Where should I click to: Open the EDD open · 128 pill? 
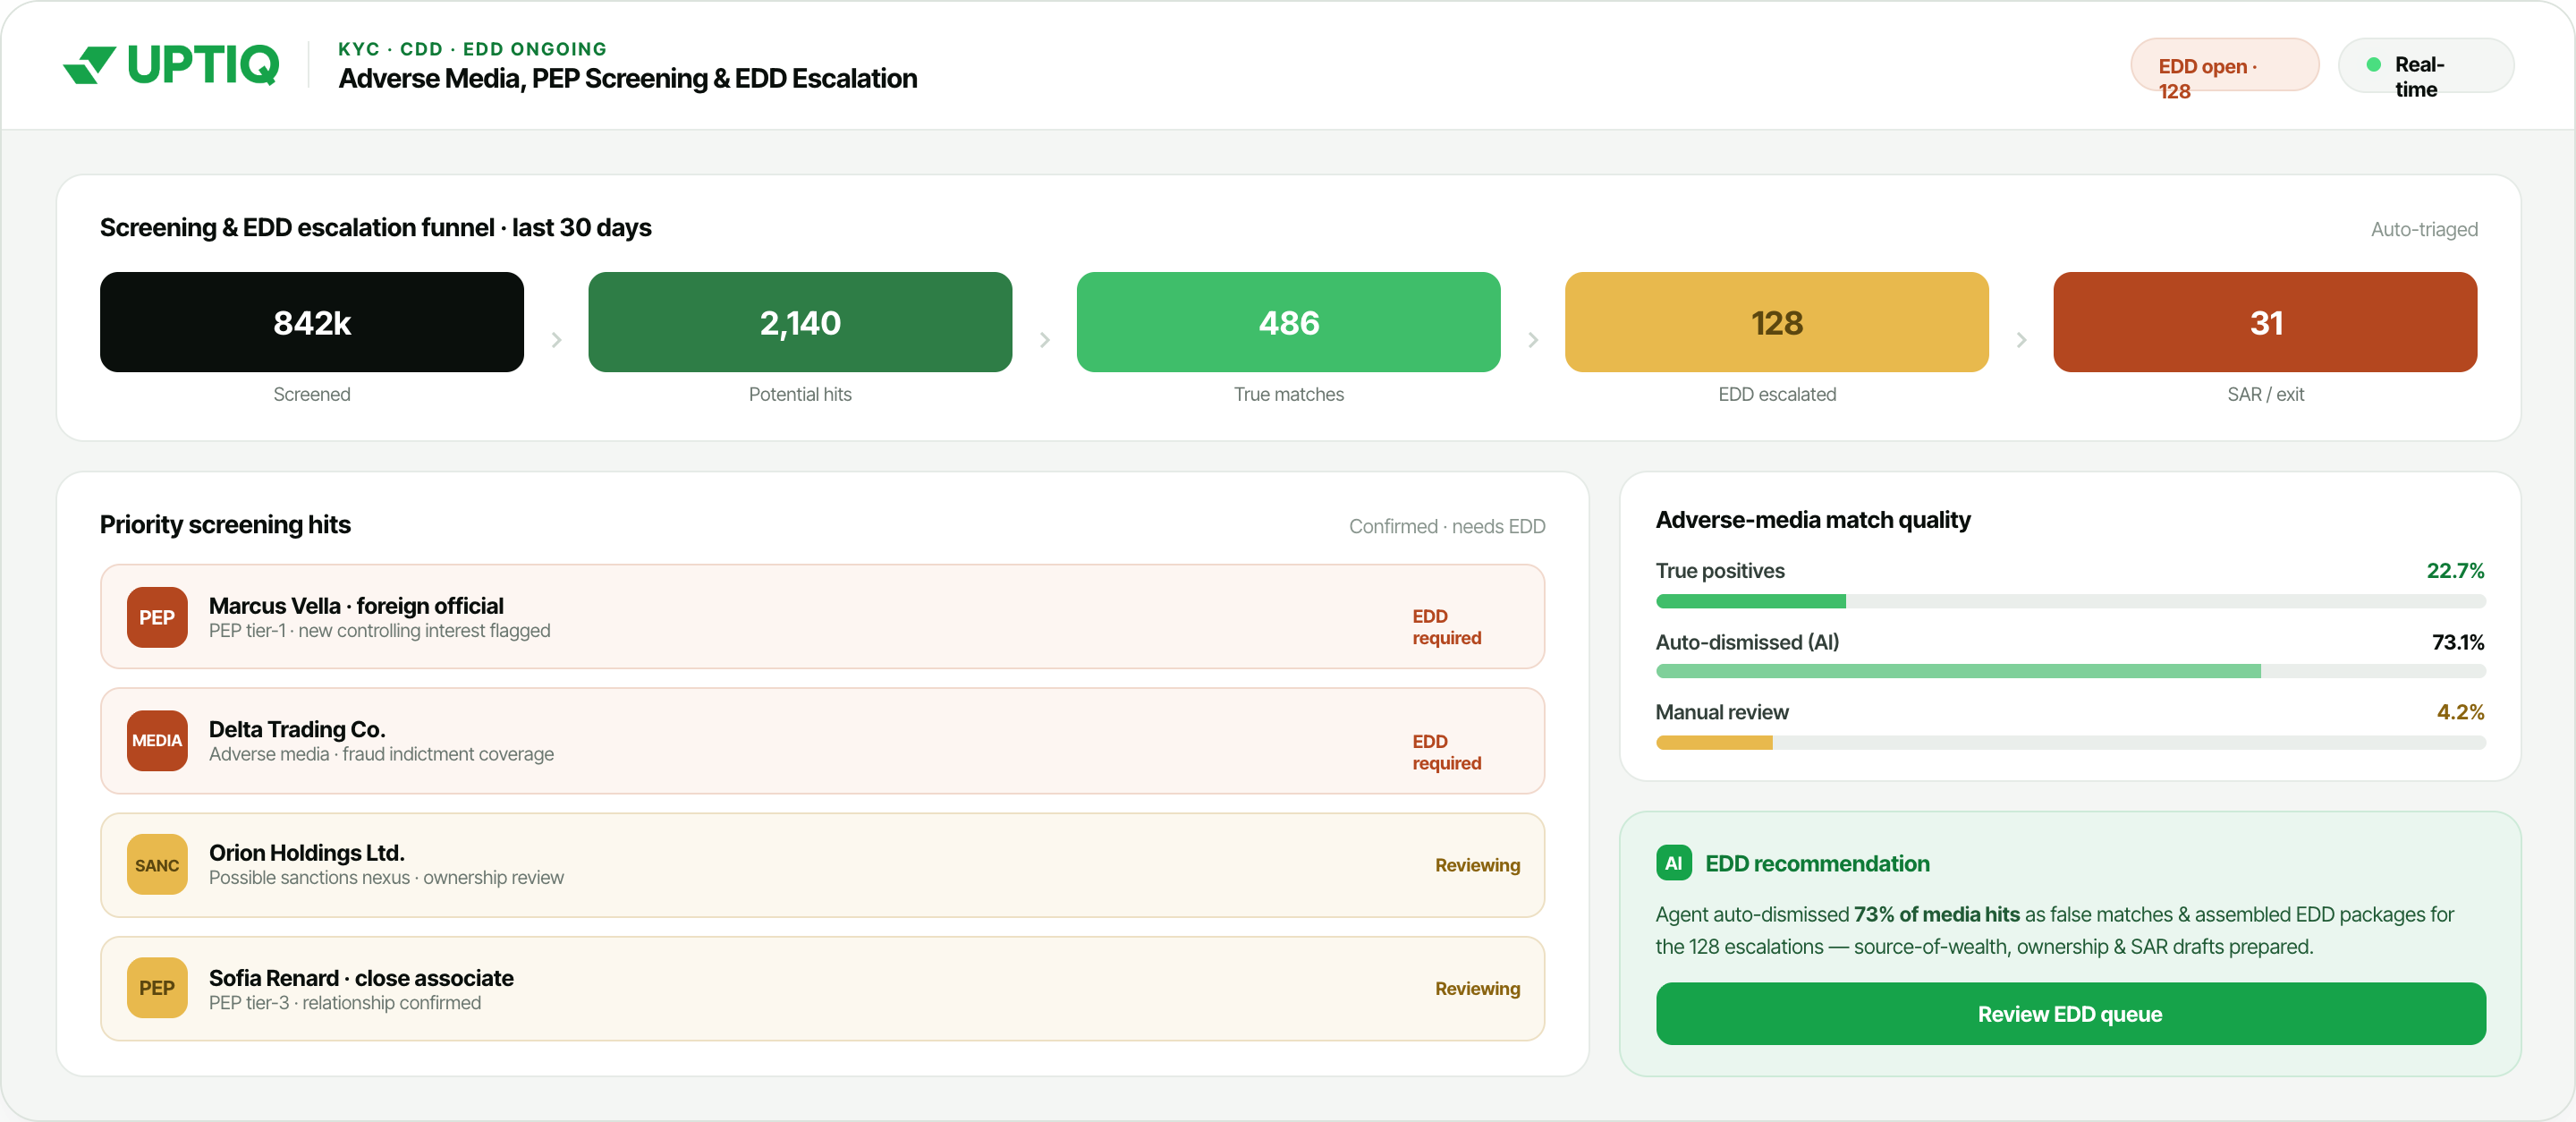2225,65
